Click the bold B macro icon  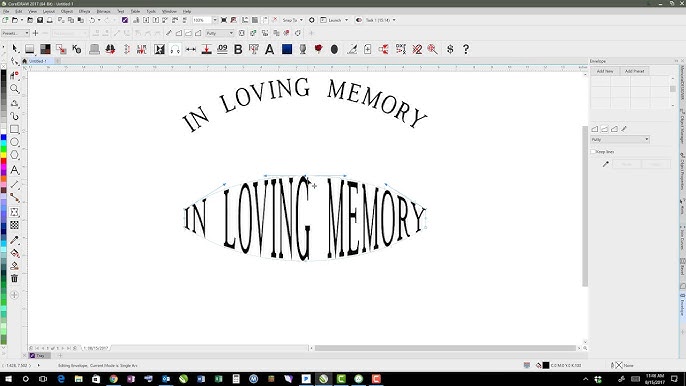click(238, 49)
